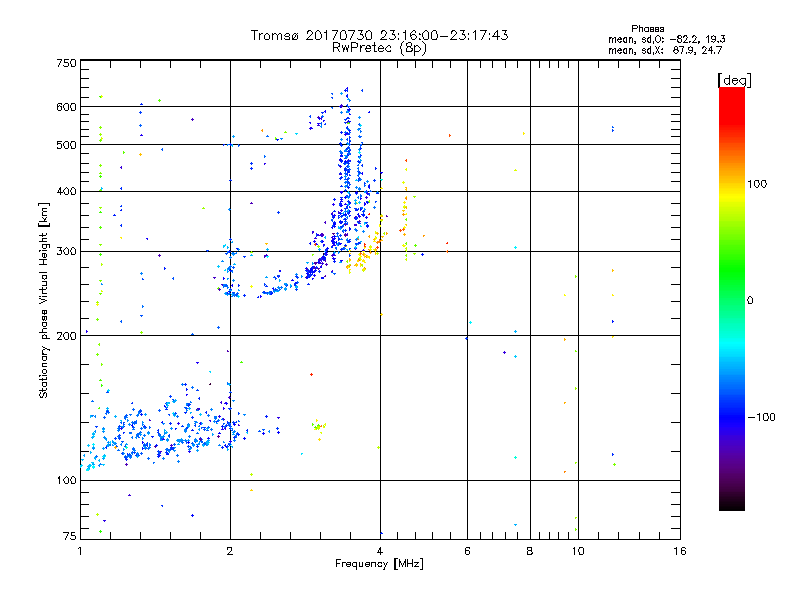This screenshot has width=800, height=600.
Task: Click the black end of the colorbar
Action: coord(732,504)
